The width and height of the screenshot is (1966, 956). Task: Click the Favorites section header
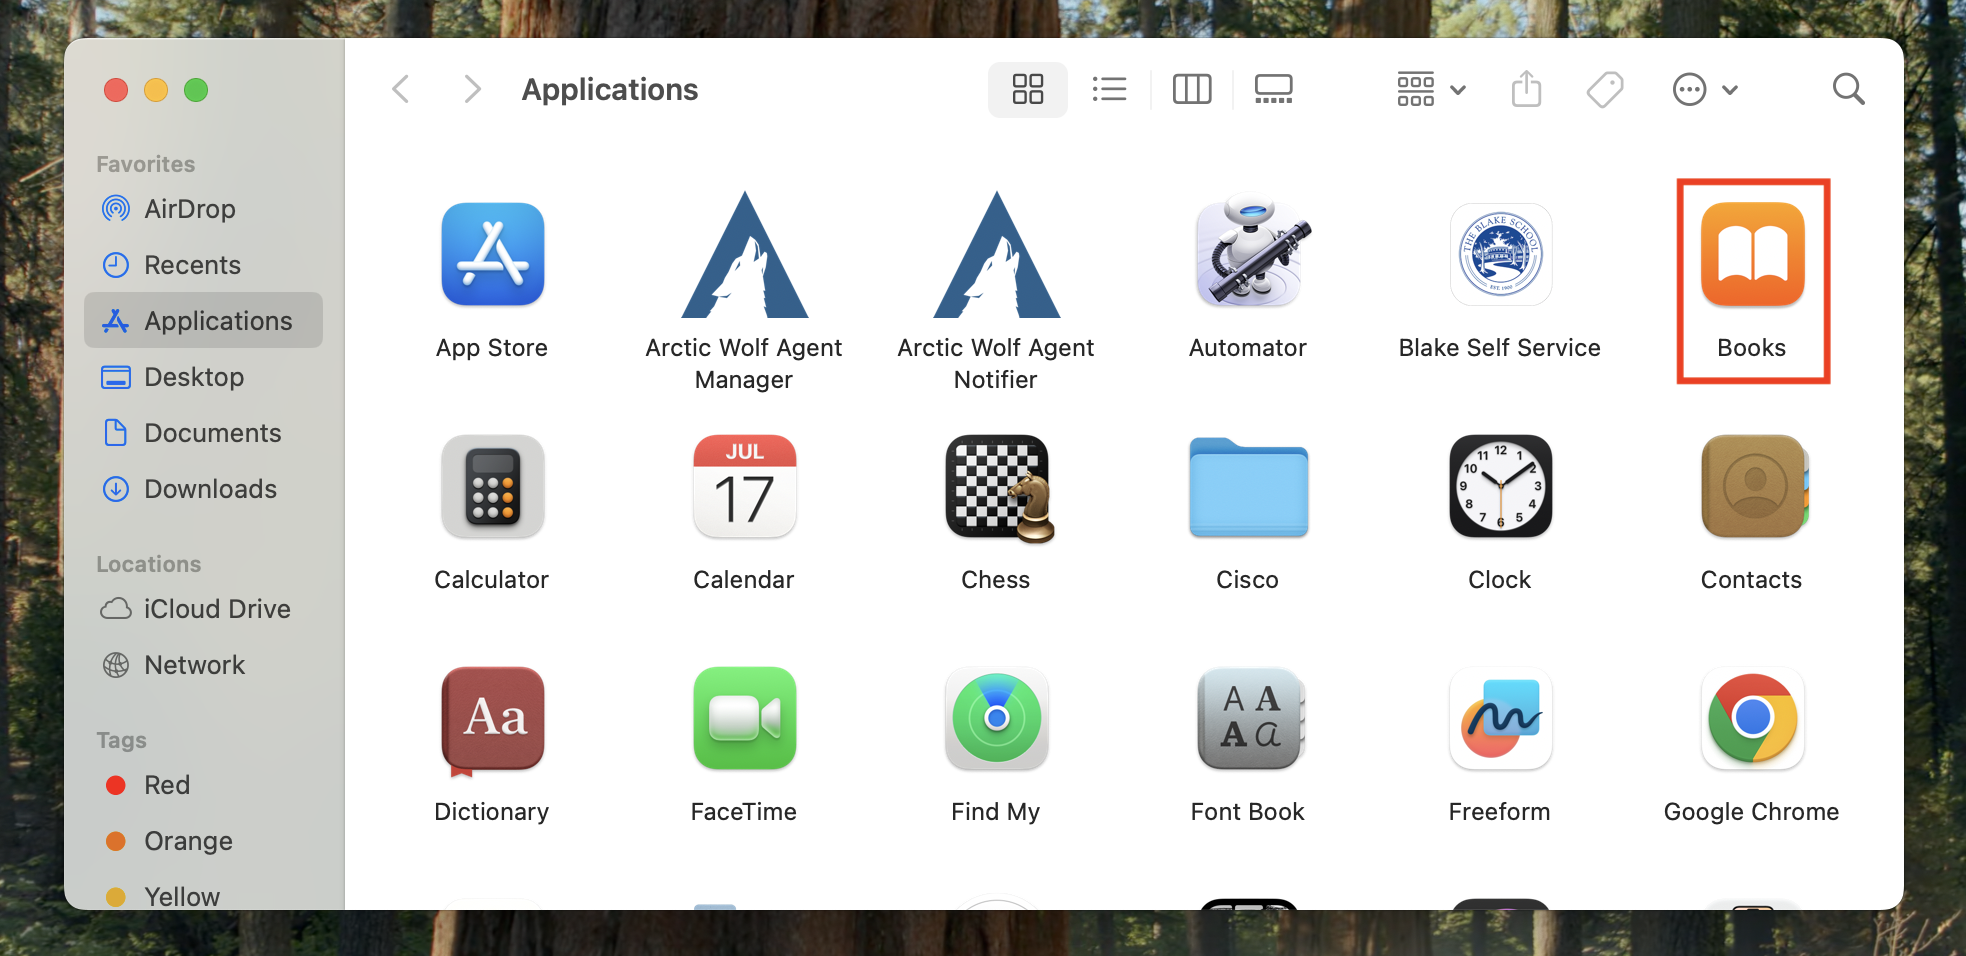(x=146, y=164)
